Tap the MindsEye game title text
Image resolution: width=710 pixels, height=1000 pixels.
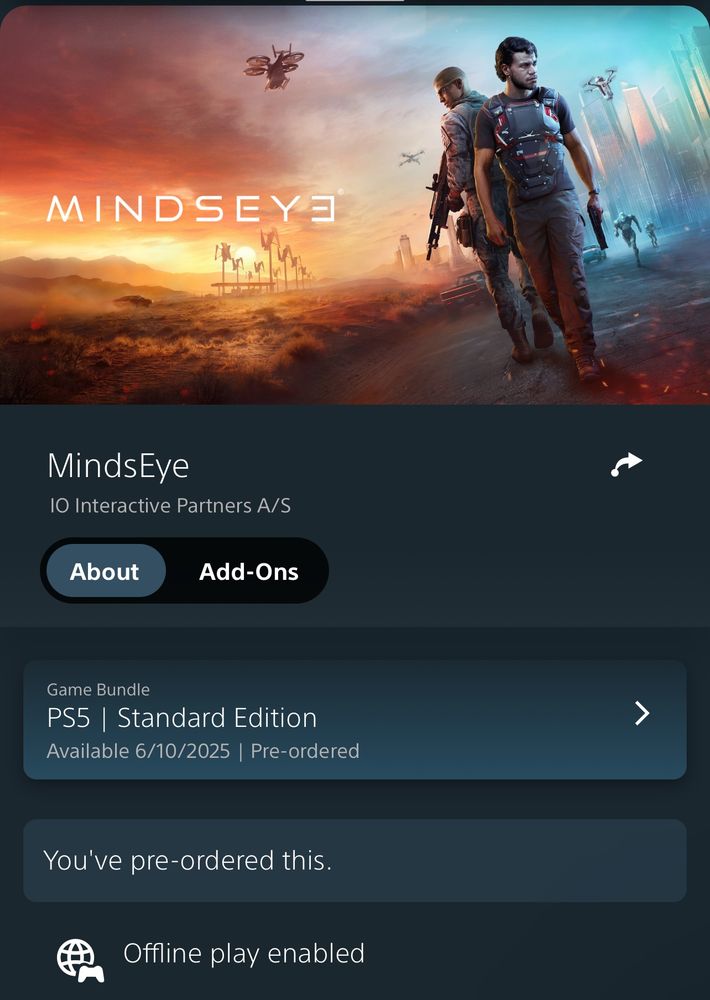[x=118, y=466]
